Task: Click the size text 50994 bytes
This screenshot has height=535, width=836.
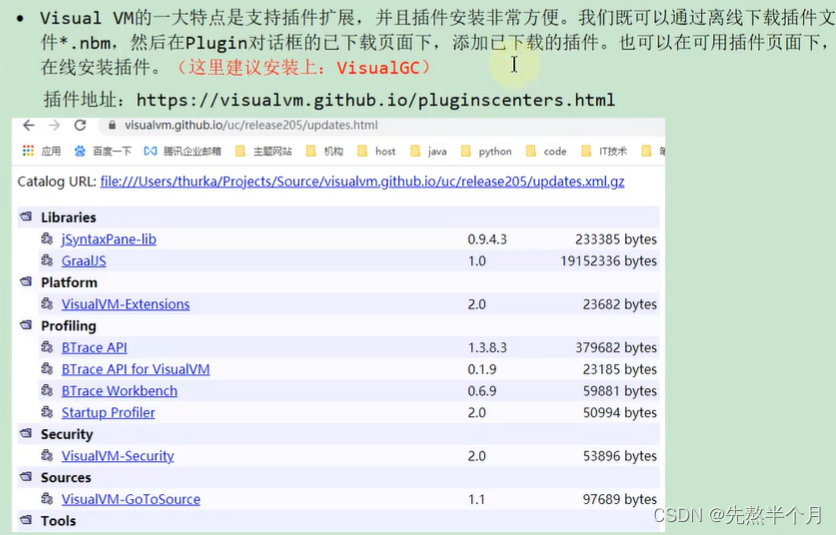Action: (620, 413)
